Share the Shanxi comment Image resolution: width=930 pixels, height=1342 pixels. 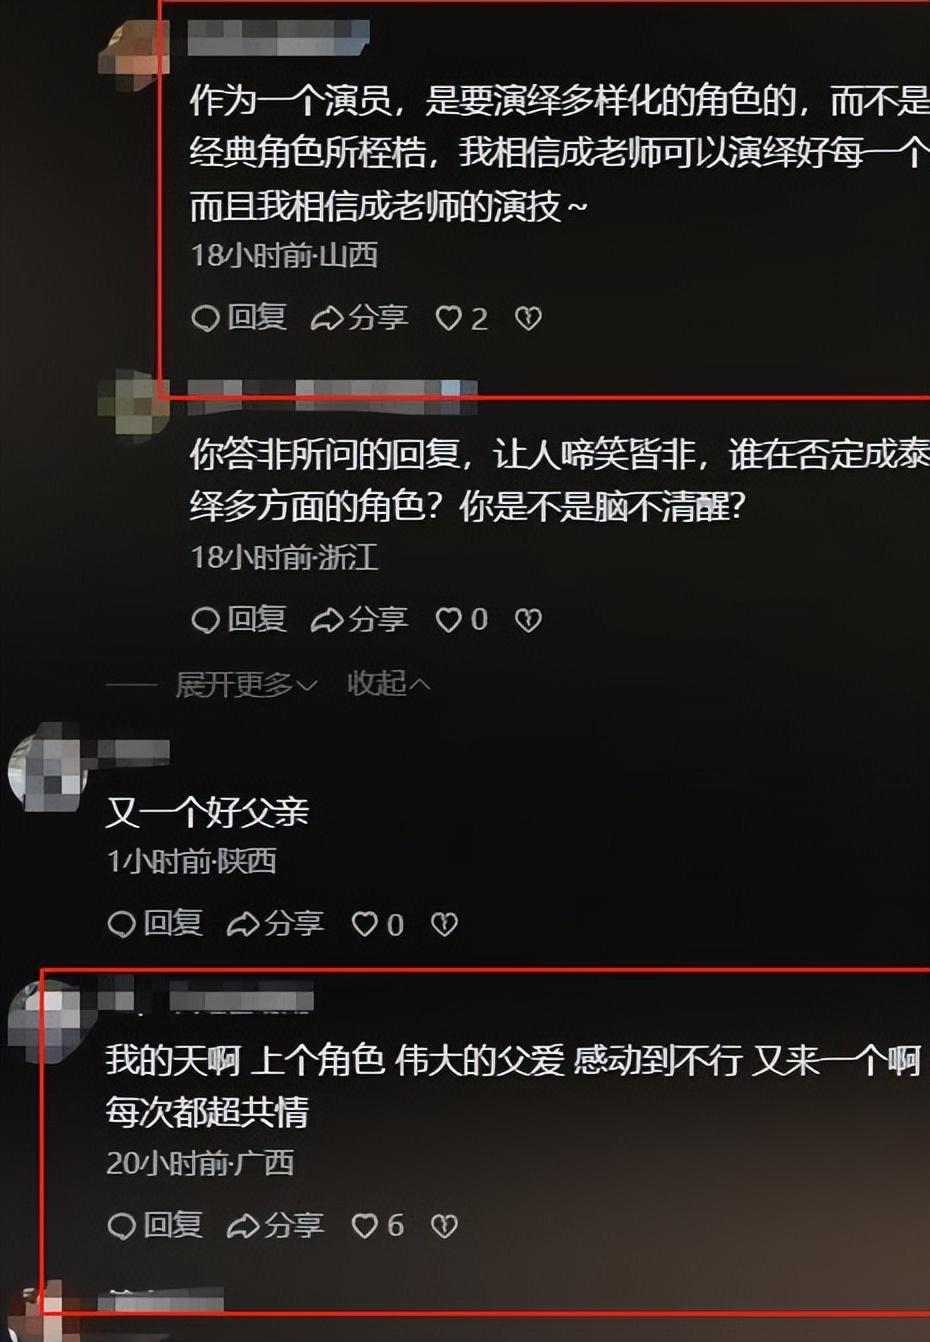tap(359, 318)
